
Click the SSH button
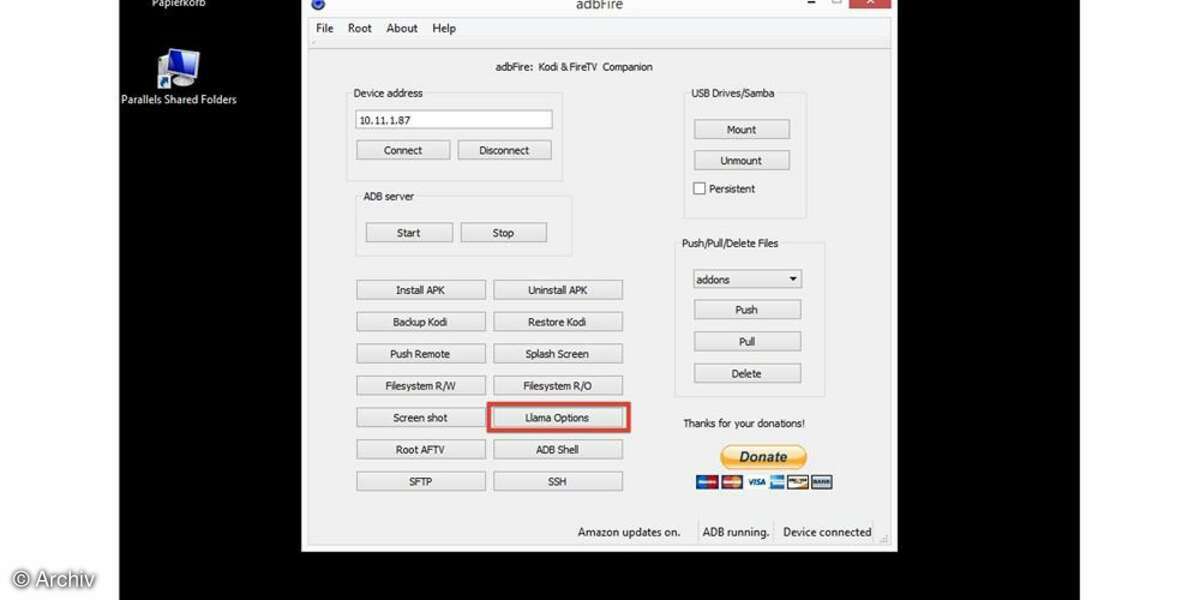pyautogui.click(x=558, y=481)
